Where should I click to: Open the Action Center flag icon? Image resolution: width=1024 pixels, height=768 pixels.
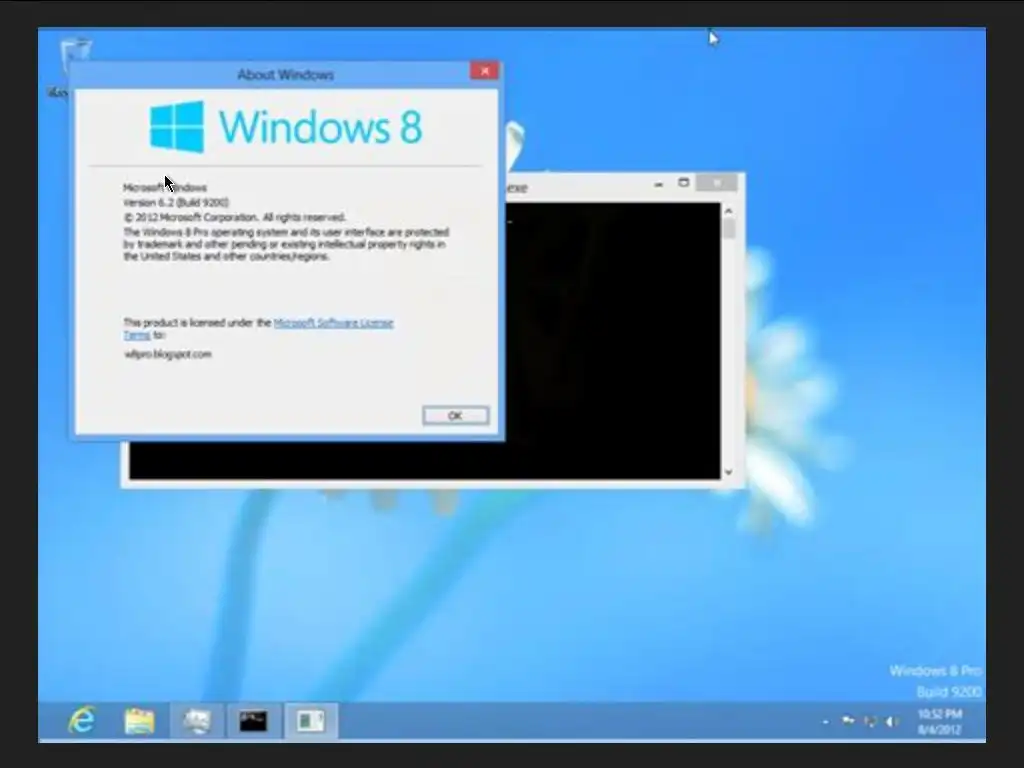(x=848, y=721)
